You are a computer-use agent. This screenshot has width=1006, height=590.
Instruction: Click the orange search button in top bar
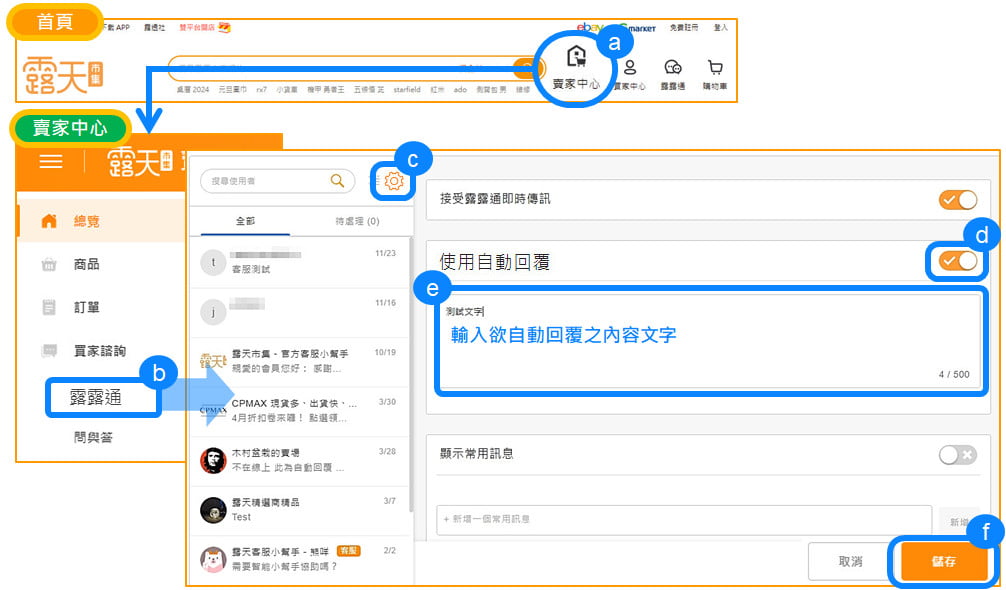coord(523,68)
